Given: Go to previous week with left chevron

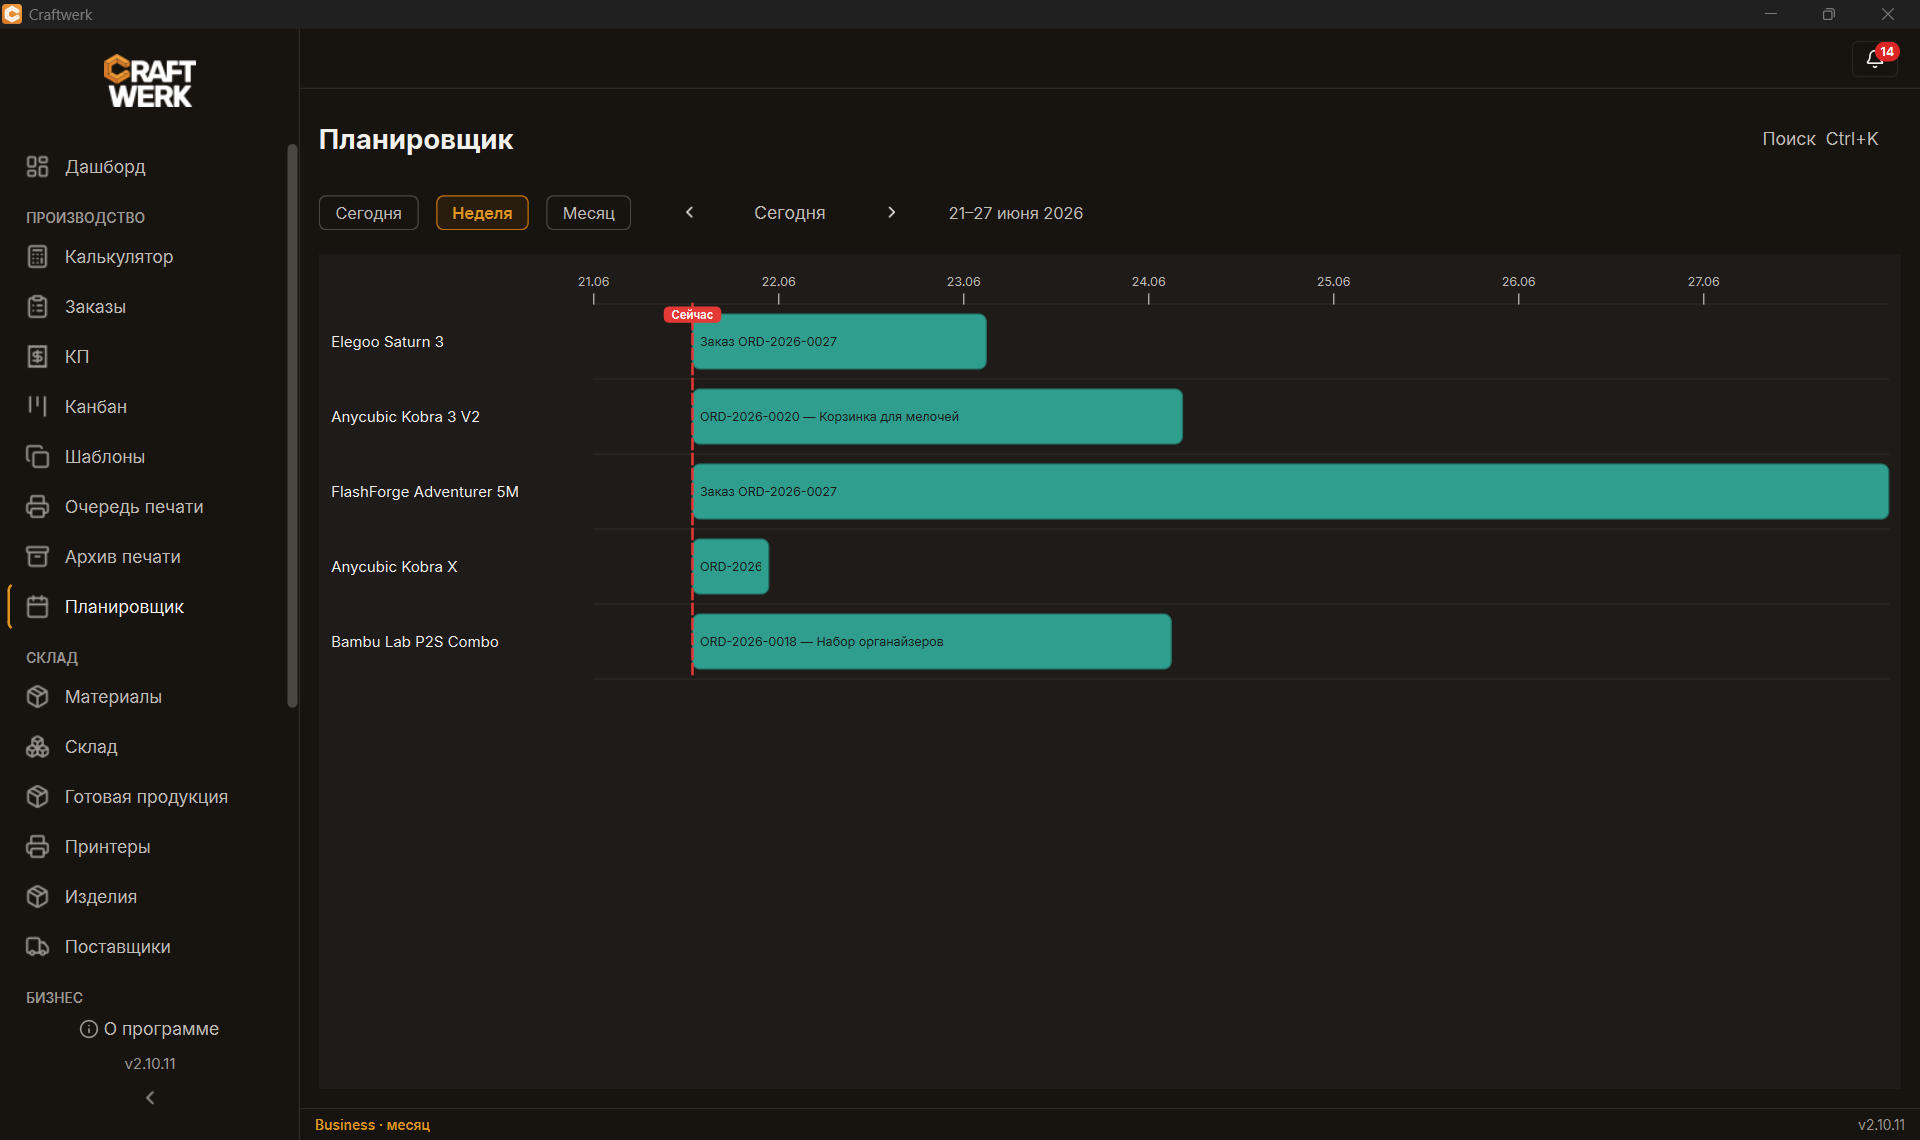Looking at the screenshot, I should pos(689,213).
